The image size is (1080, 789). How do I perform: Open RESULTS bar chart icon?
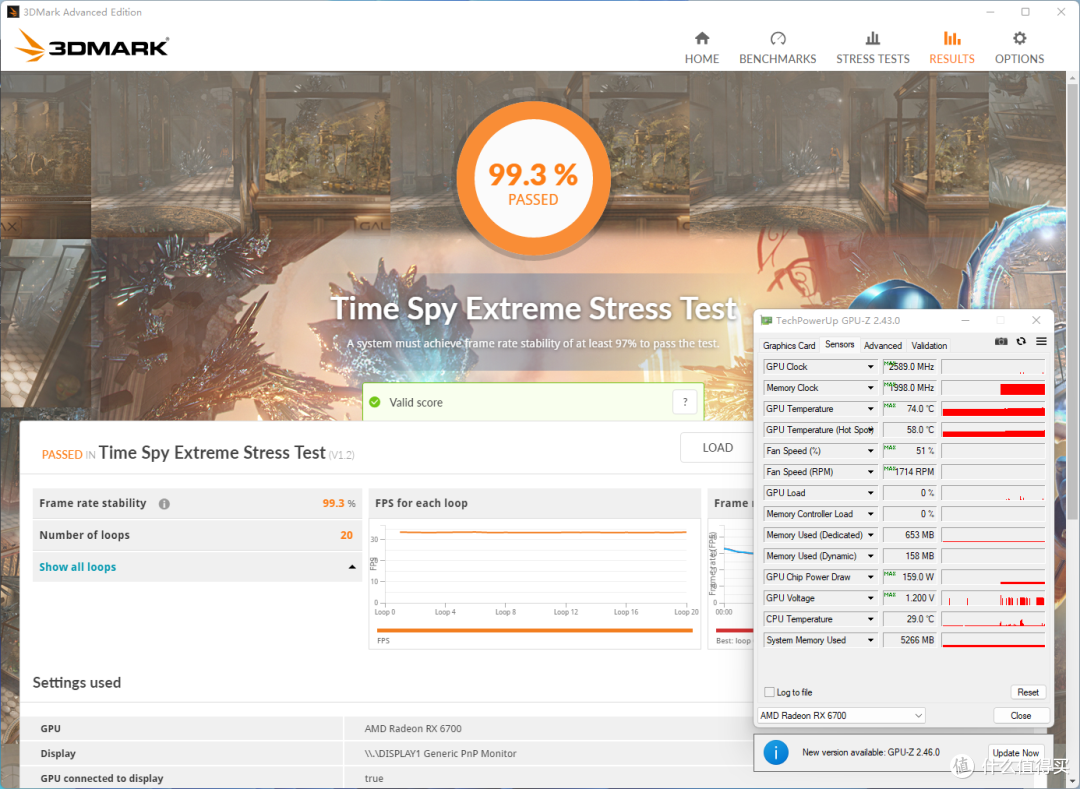pyautogui.click(x=952, y=38)
